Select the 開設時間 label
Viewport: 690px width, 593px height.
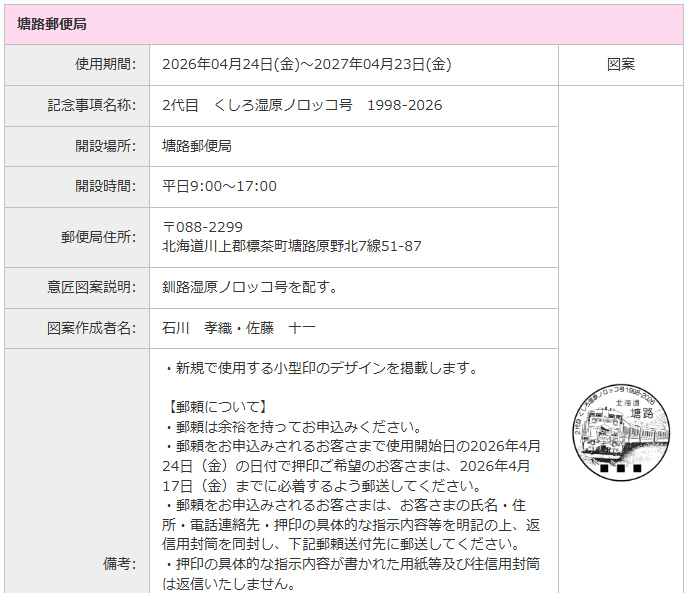pos(106,186)
